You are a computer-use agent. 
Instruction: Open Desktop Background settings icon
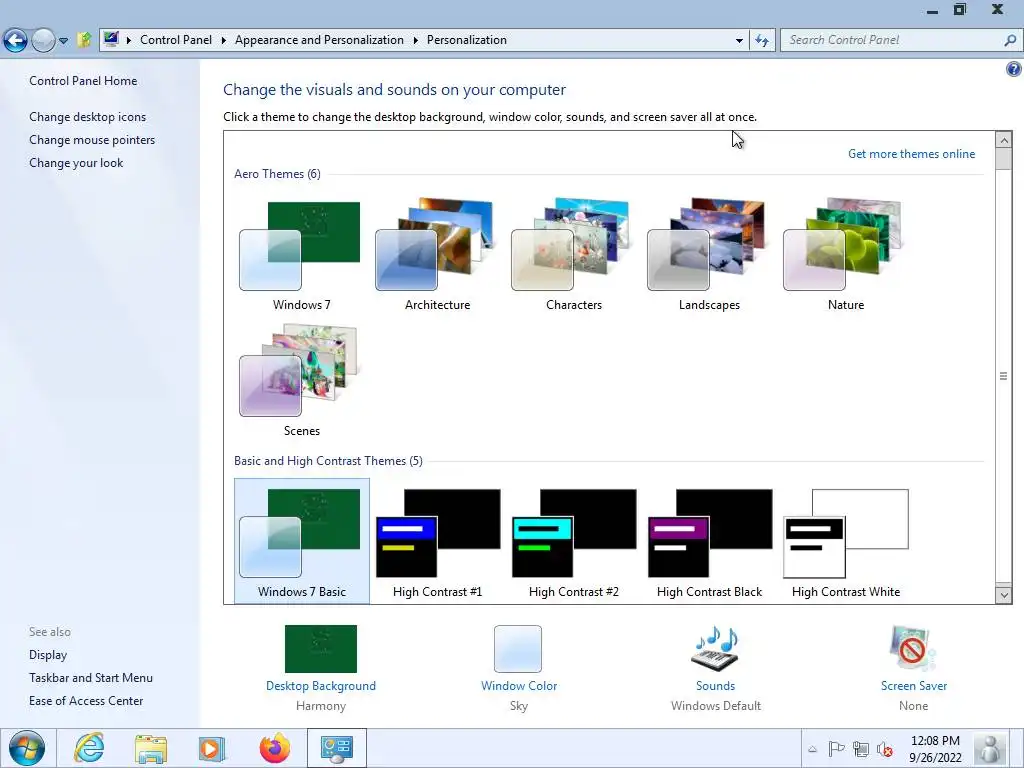[x=321, y=648]
